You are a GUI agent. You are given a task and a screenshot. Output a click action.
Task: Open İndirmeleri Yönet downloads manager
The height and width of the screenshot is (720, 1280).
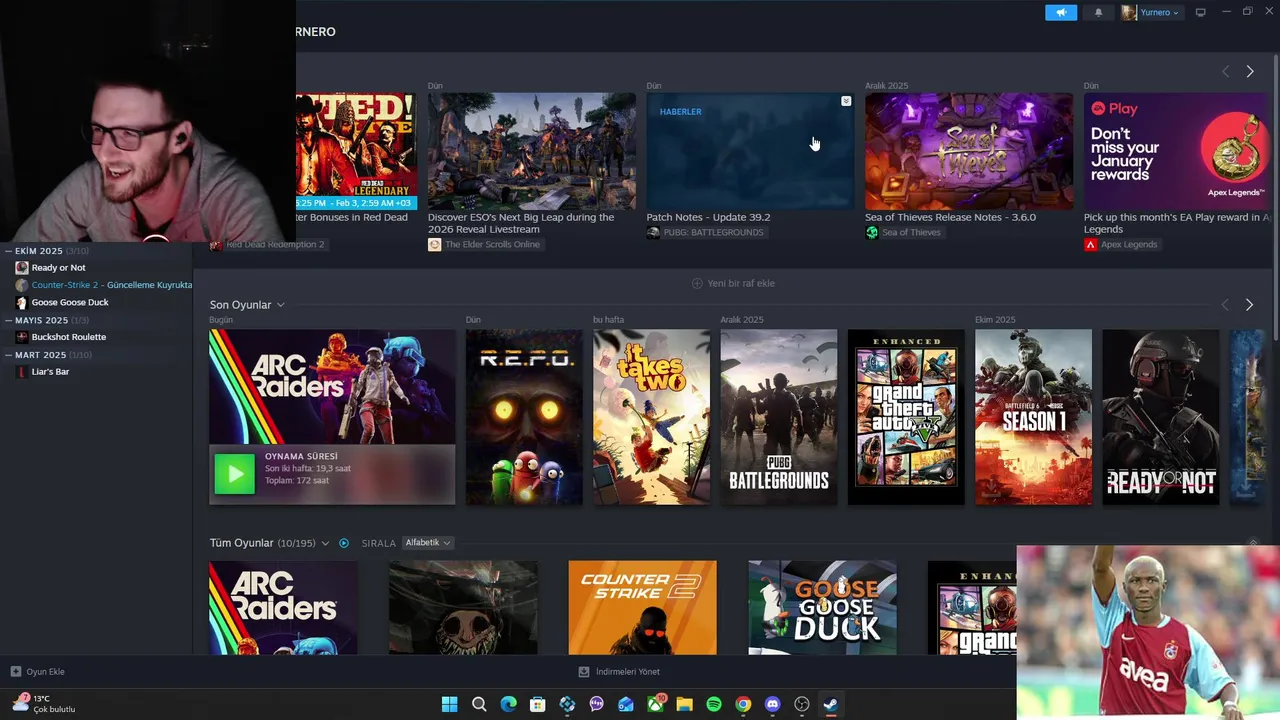click(619, 672)
